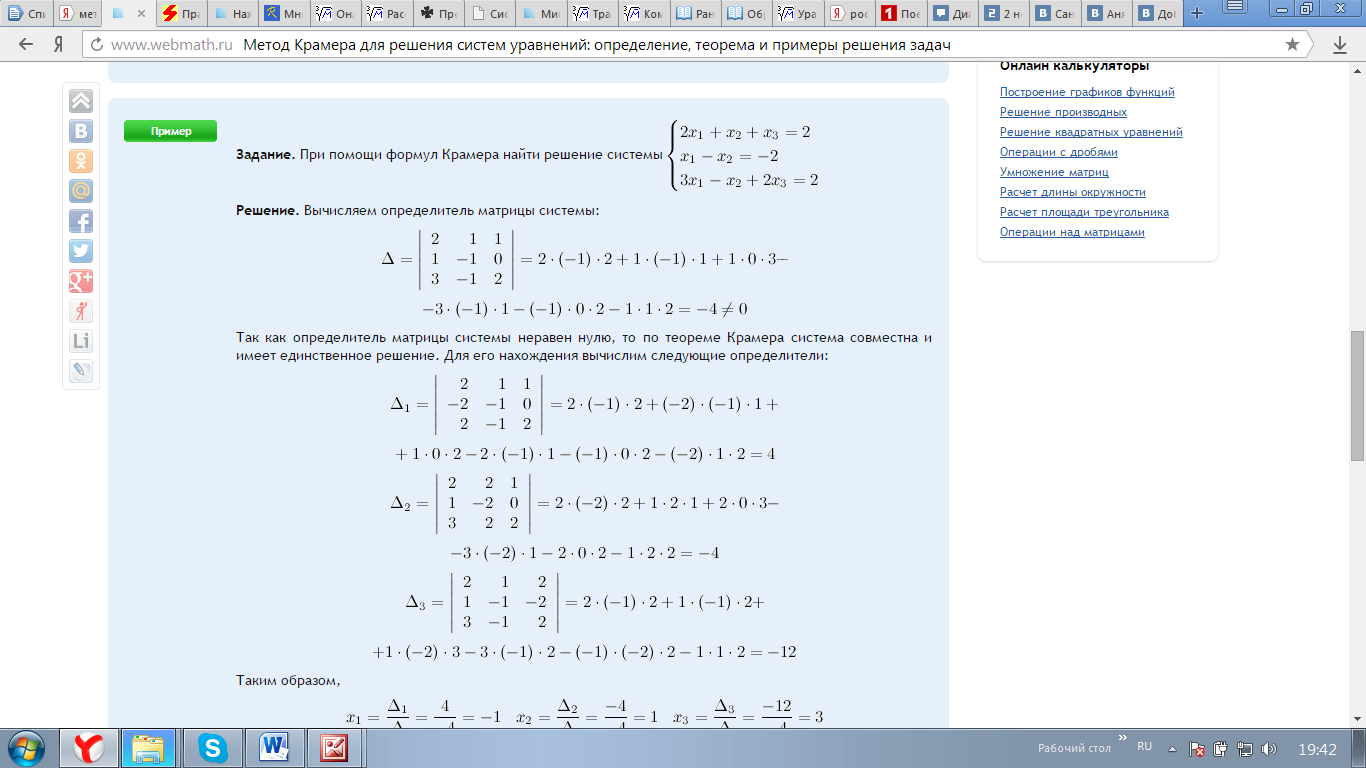Open Windows Explorer from the taskbar
This screenshot has width=1366, height=768.
[149, 748]
